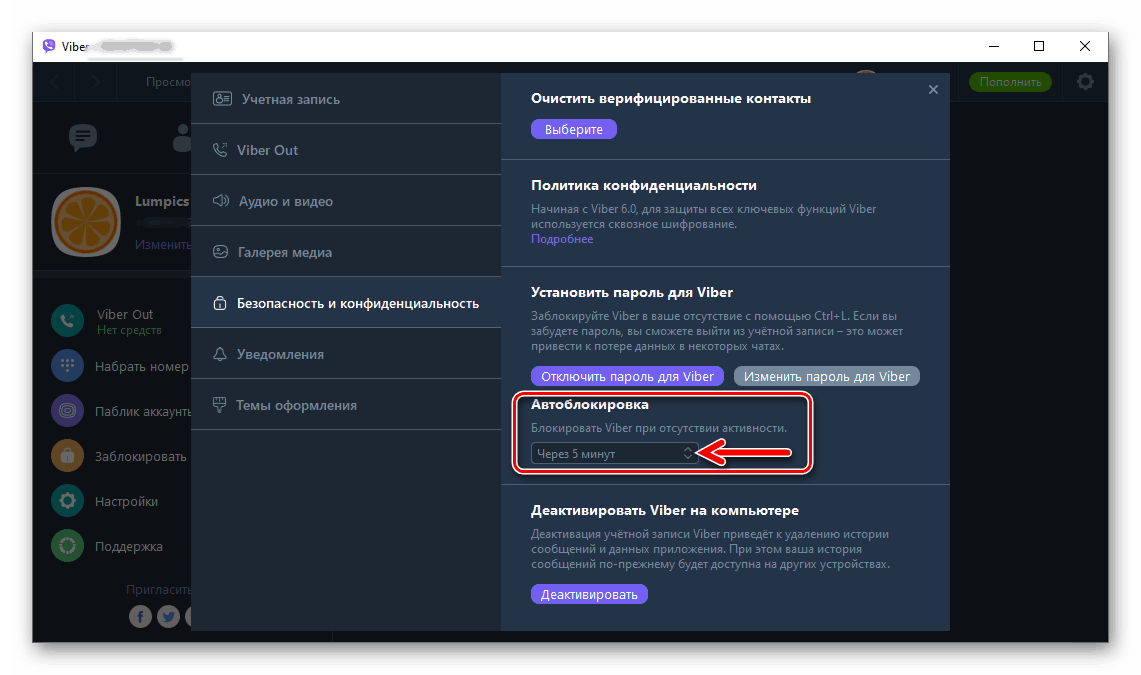This screenshot has width=1141, height=675.
Task: Open the Viber Out settings section
Action: 346,150
